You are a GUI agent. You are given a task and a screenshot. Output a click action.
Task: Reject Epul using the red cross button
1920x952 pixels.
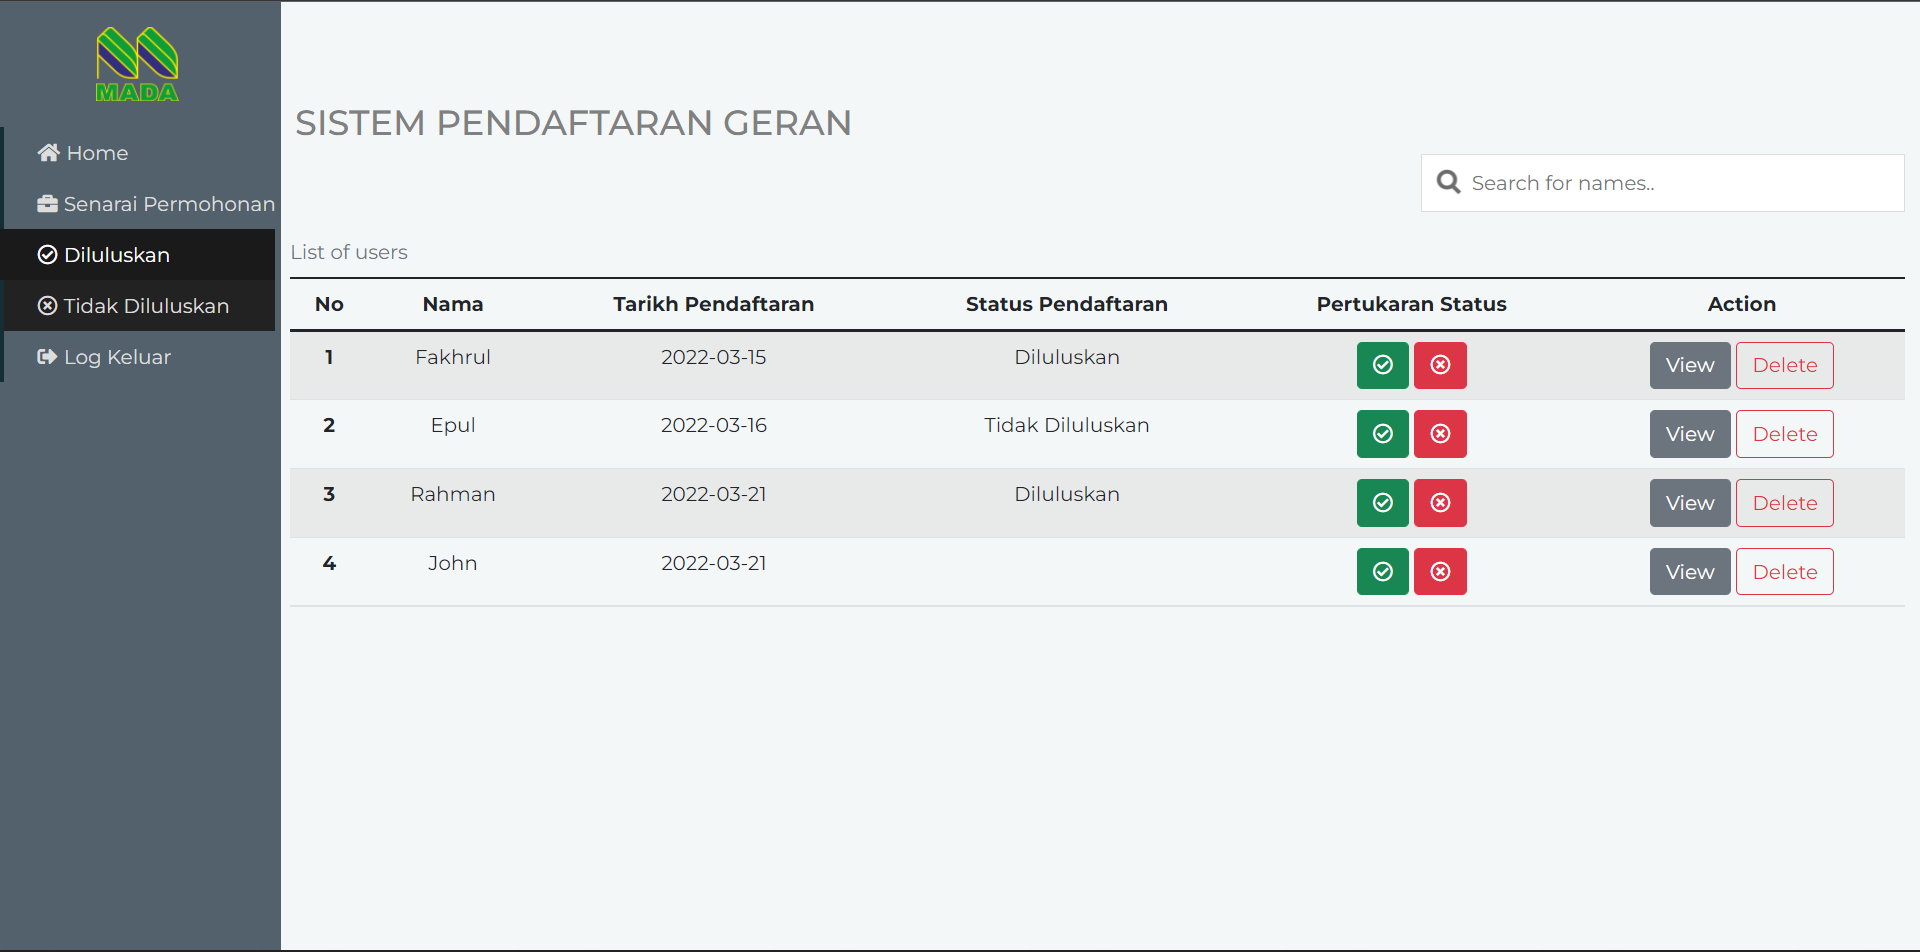point(1440,433)
